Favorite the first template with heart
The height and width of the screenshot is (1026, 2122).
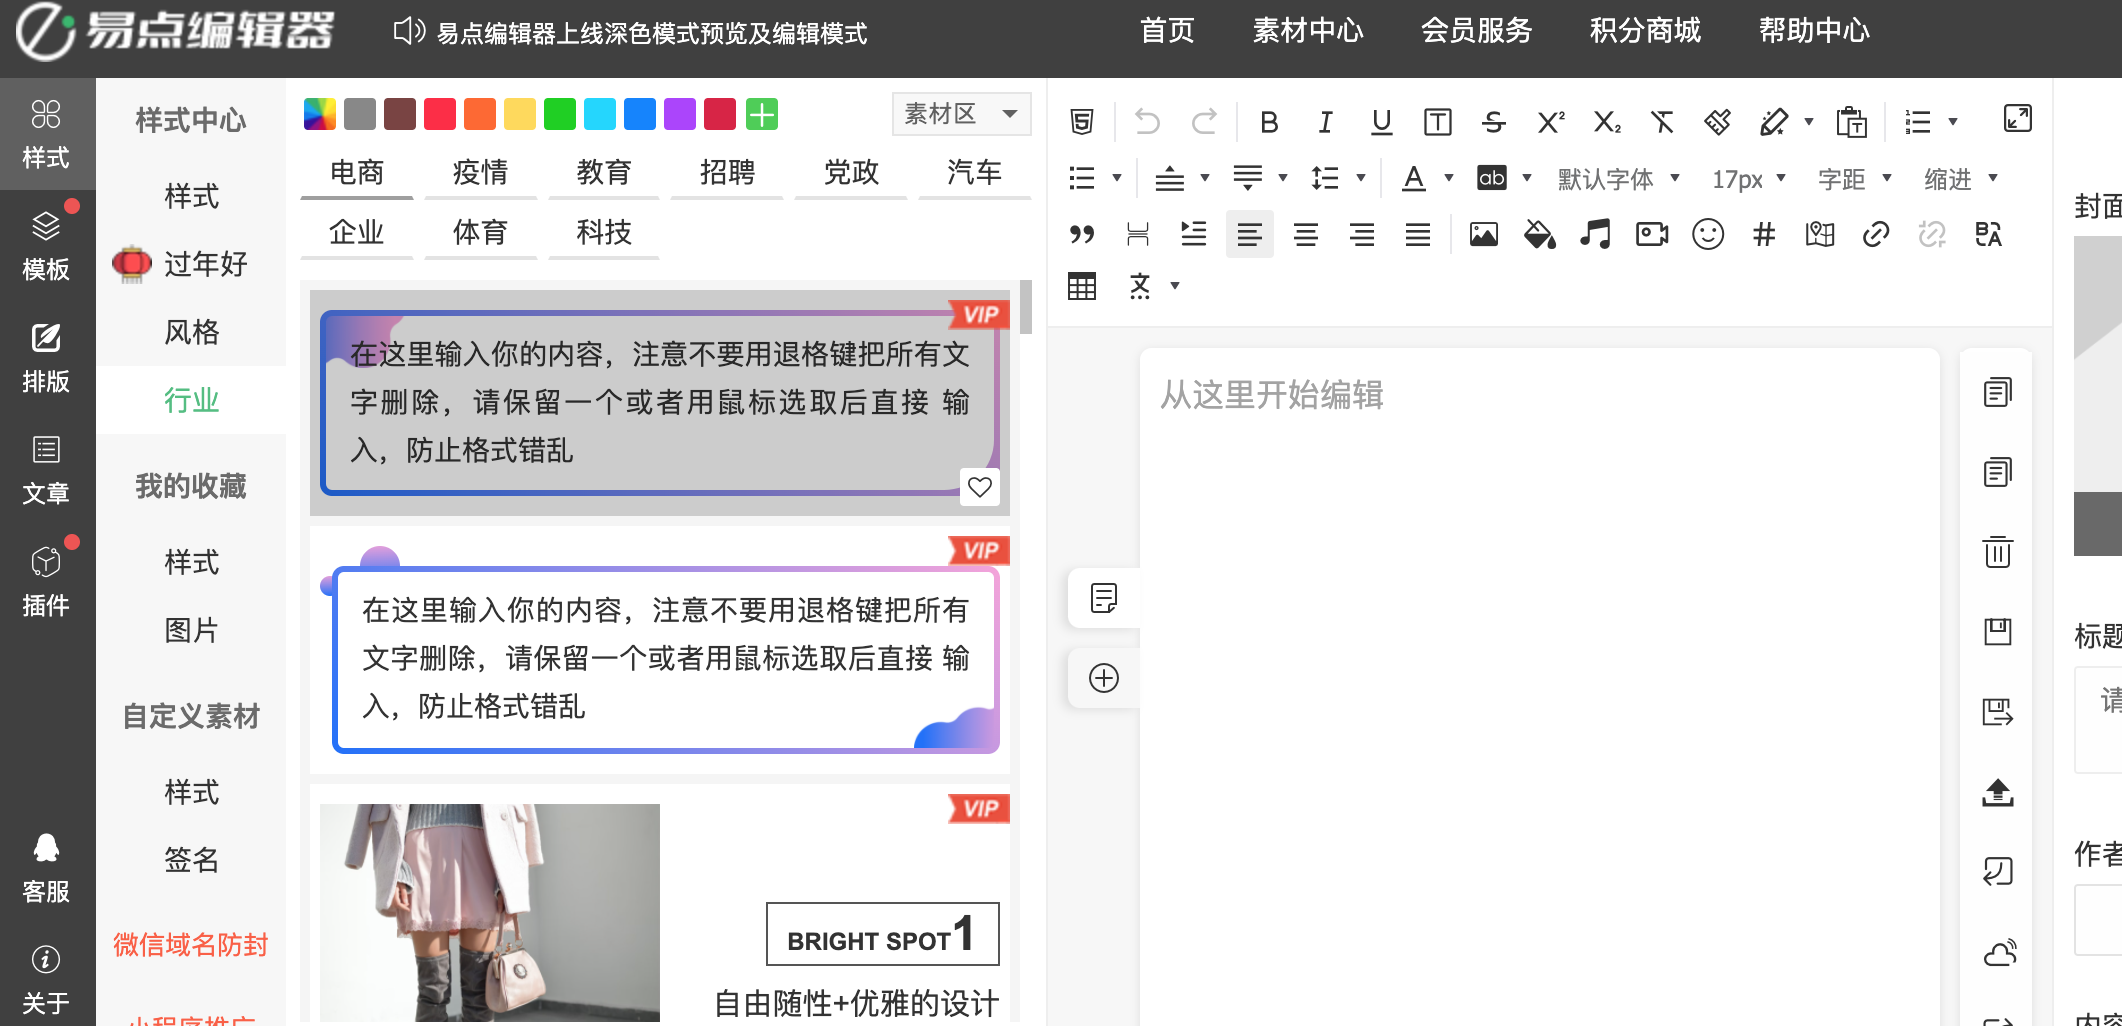[980, 487]
